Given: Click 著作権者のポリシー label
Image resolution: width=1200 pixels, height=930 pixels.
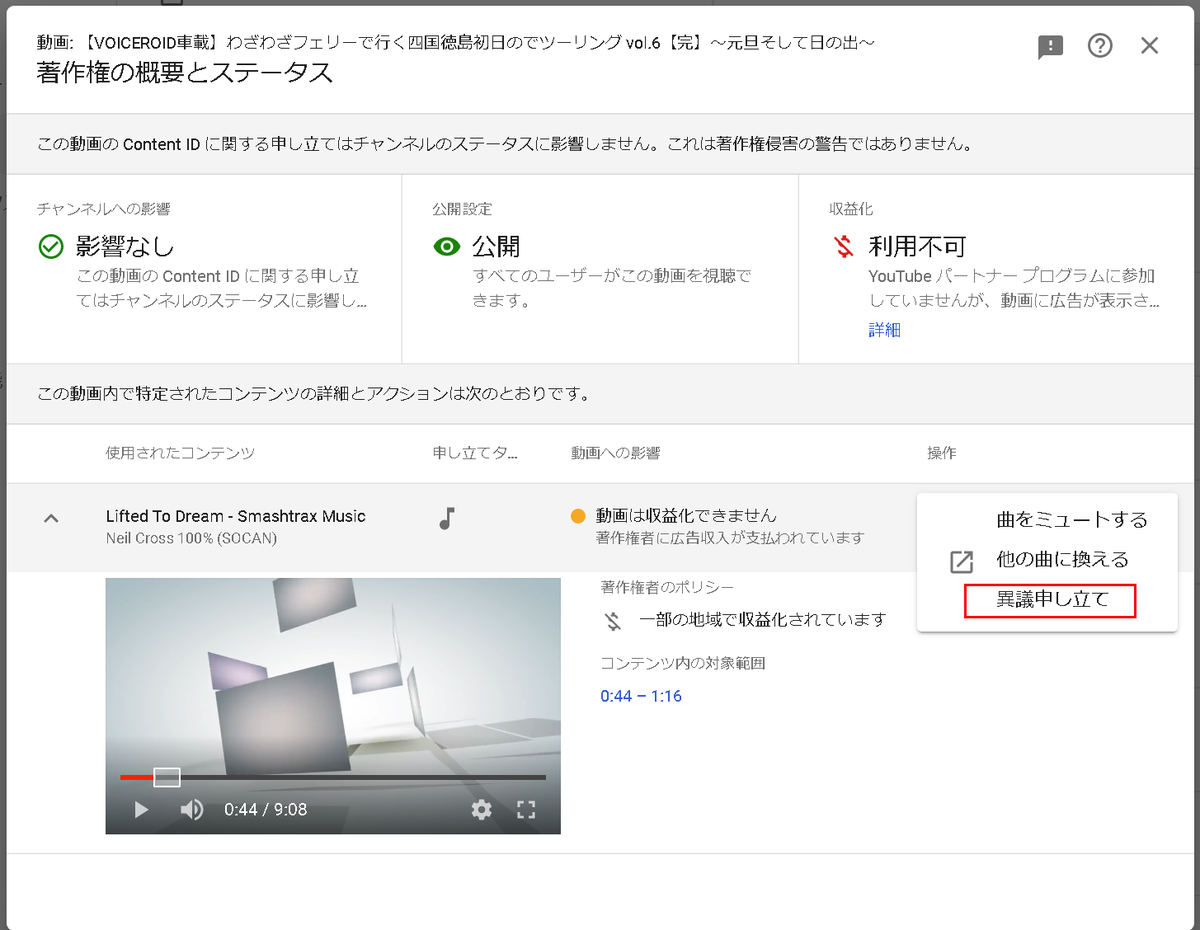Looking at the screenshot, I should [x=667, y=586].
